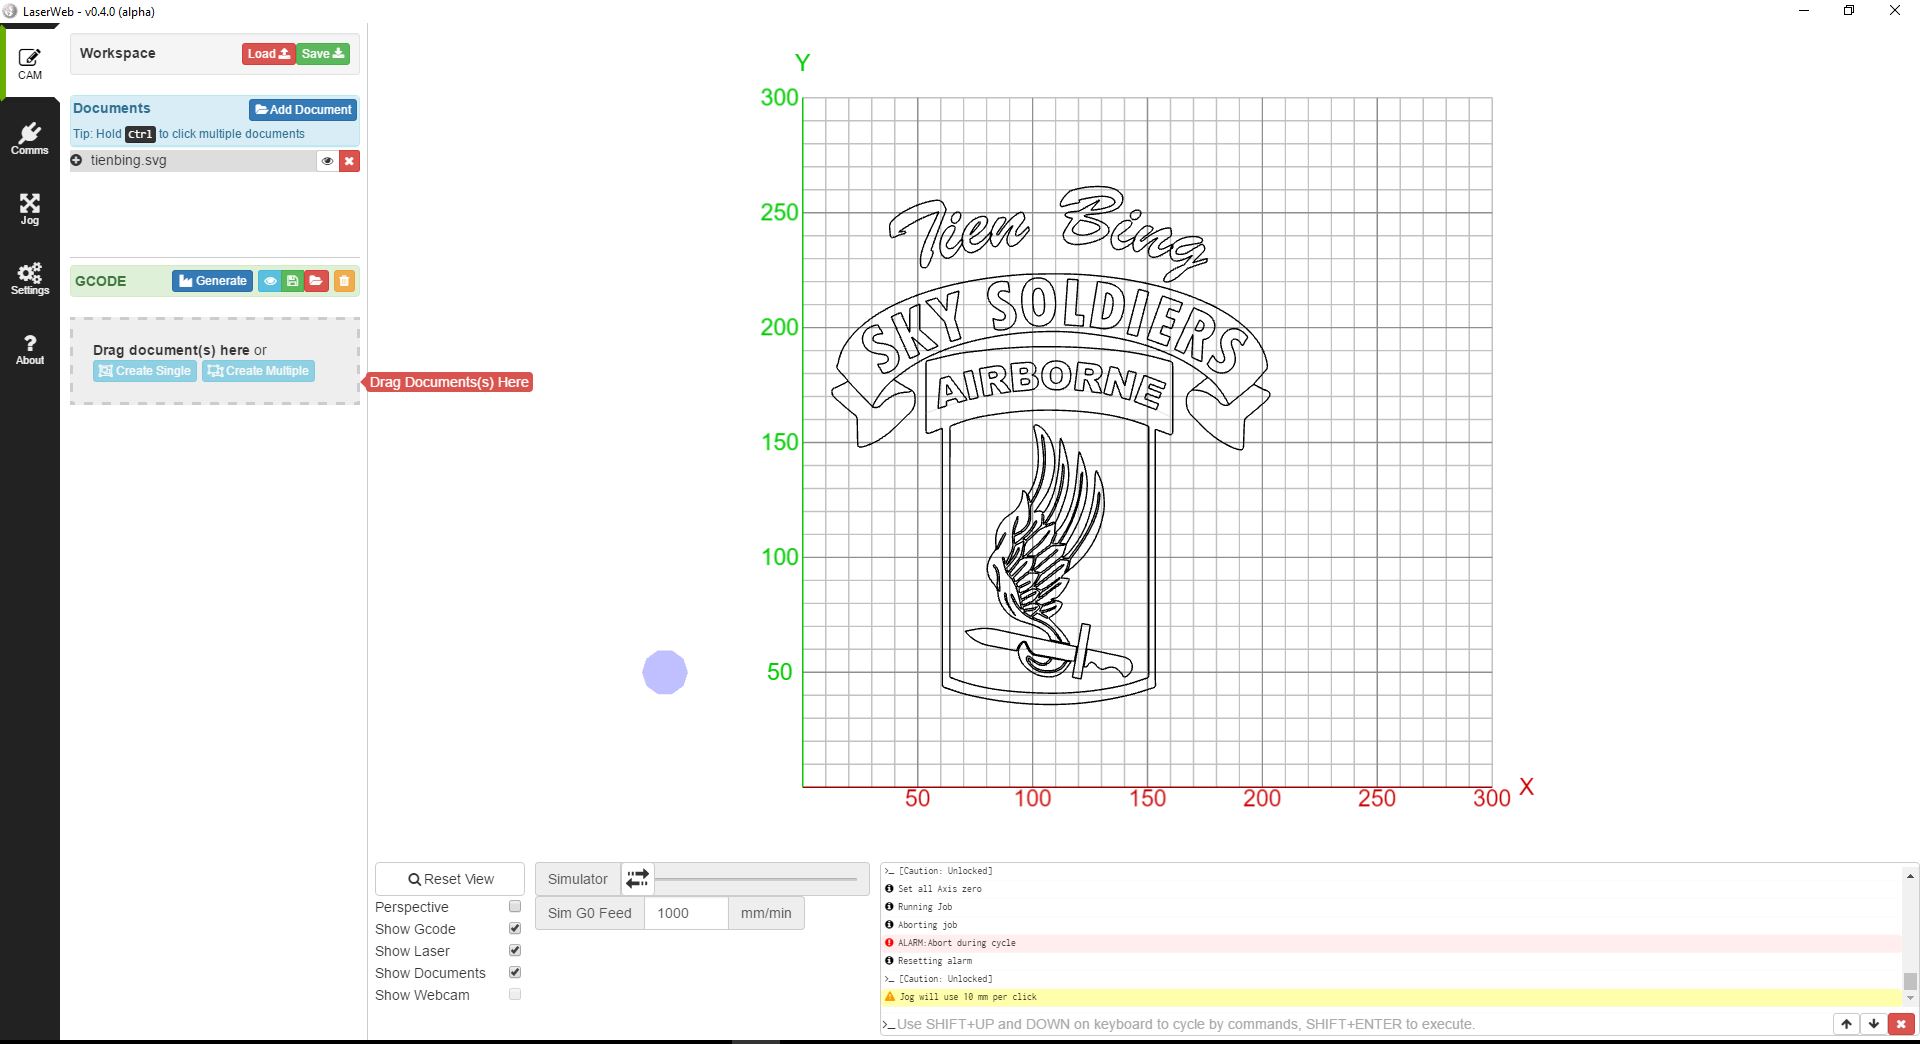Enable the Perspective checkbox
This screenshot has height=1044, width=1920.
pyautogui.click(x=515, y=907)
